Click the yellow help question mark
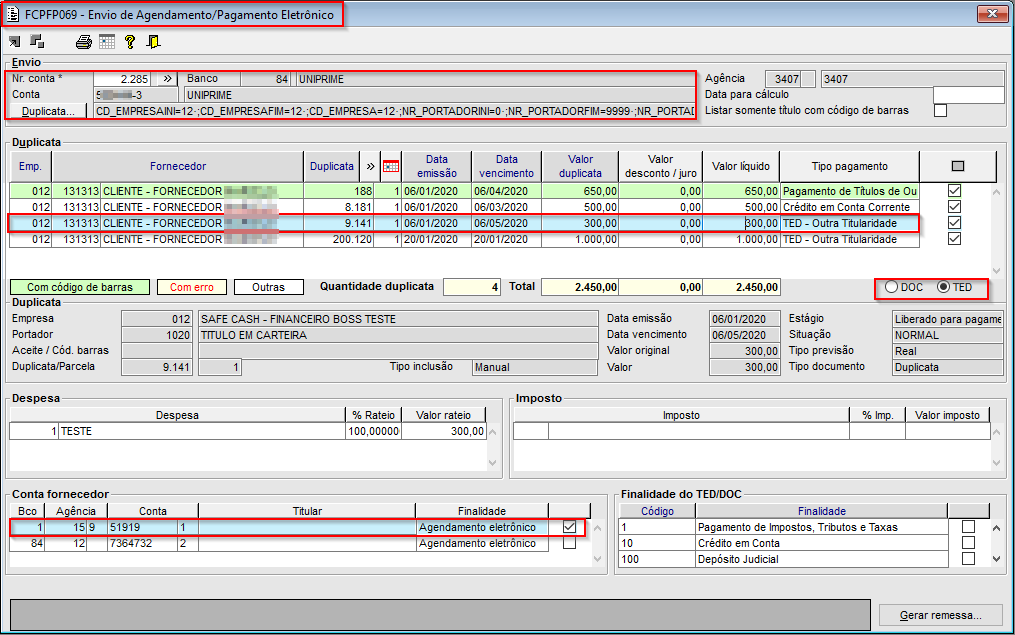The image size is (1015, 635). [129, 42]
